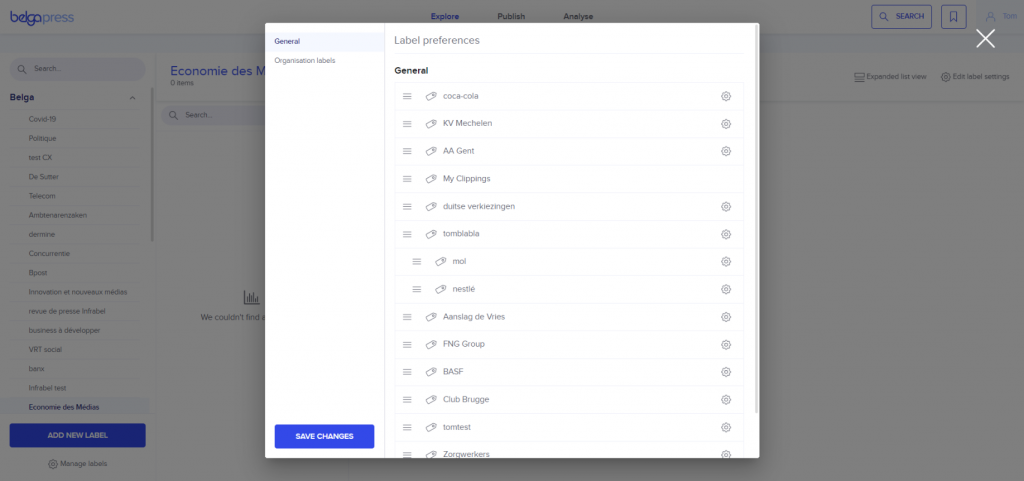Open settings gear for tomtest label

pos(726,427)
